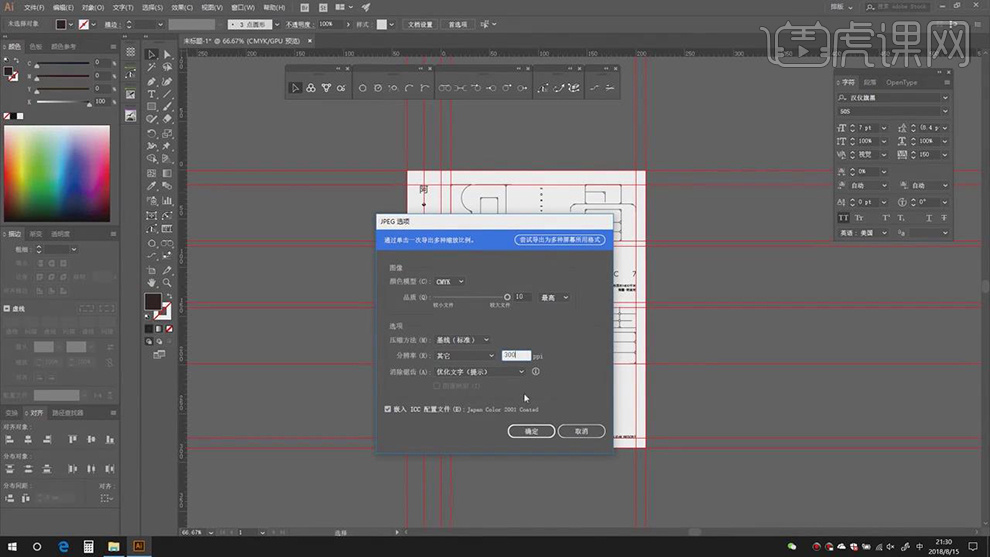Open the 效果(C) menu
The height and width of the screenshot is (557, 990).
coord(181,7)
